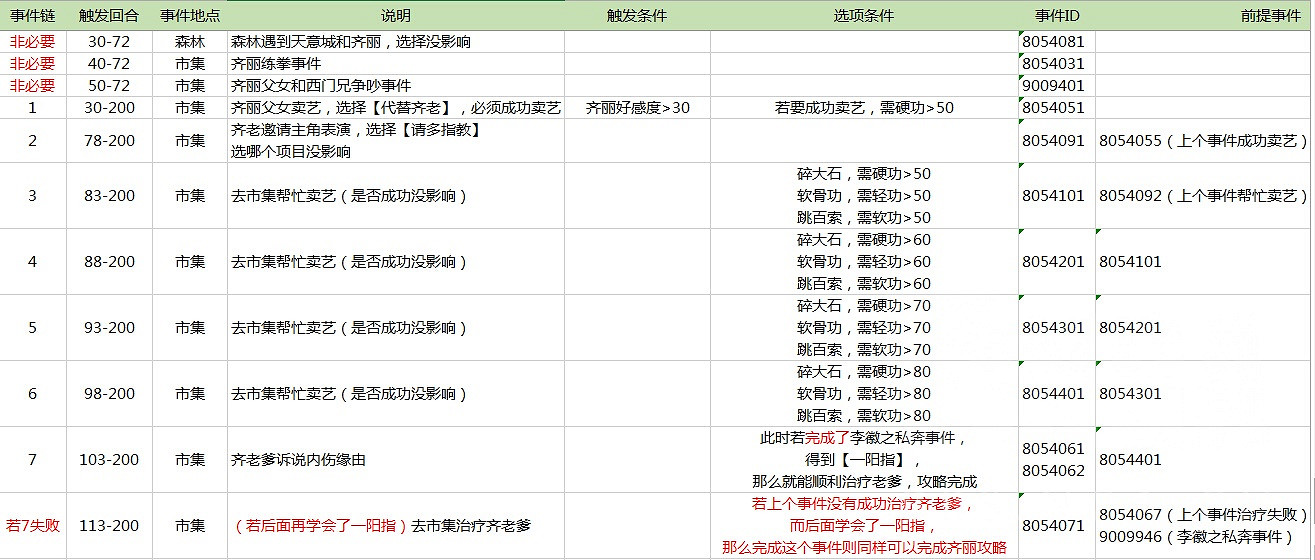Select the red 若7失败 cell
Screen dimensions: 1315x560
pyautogui.click(x=32, y=526)
